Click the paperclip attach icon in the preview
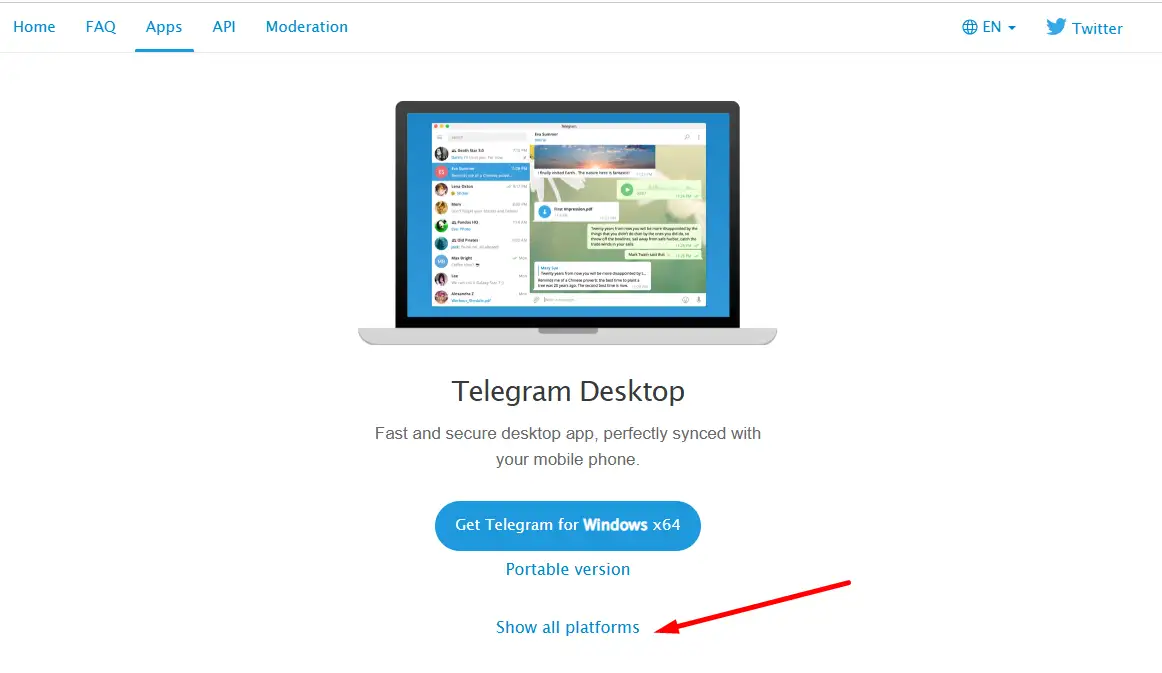The width and height of the screenshot is (1162, 673). click(537, 299)
